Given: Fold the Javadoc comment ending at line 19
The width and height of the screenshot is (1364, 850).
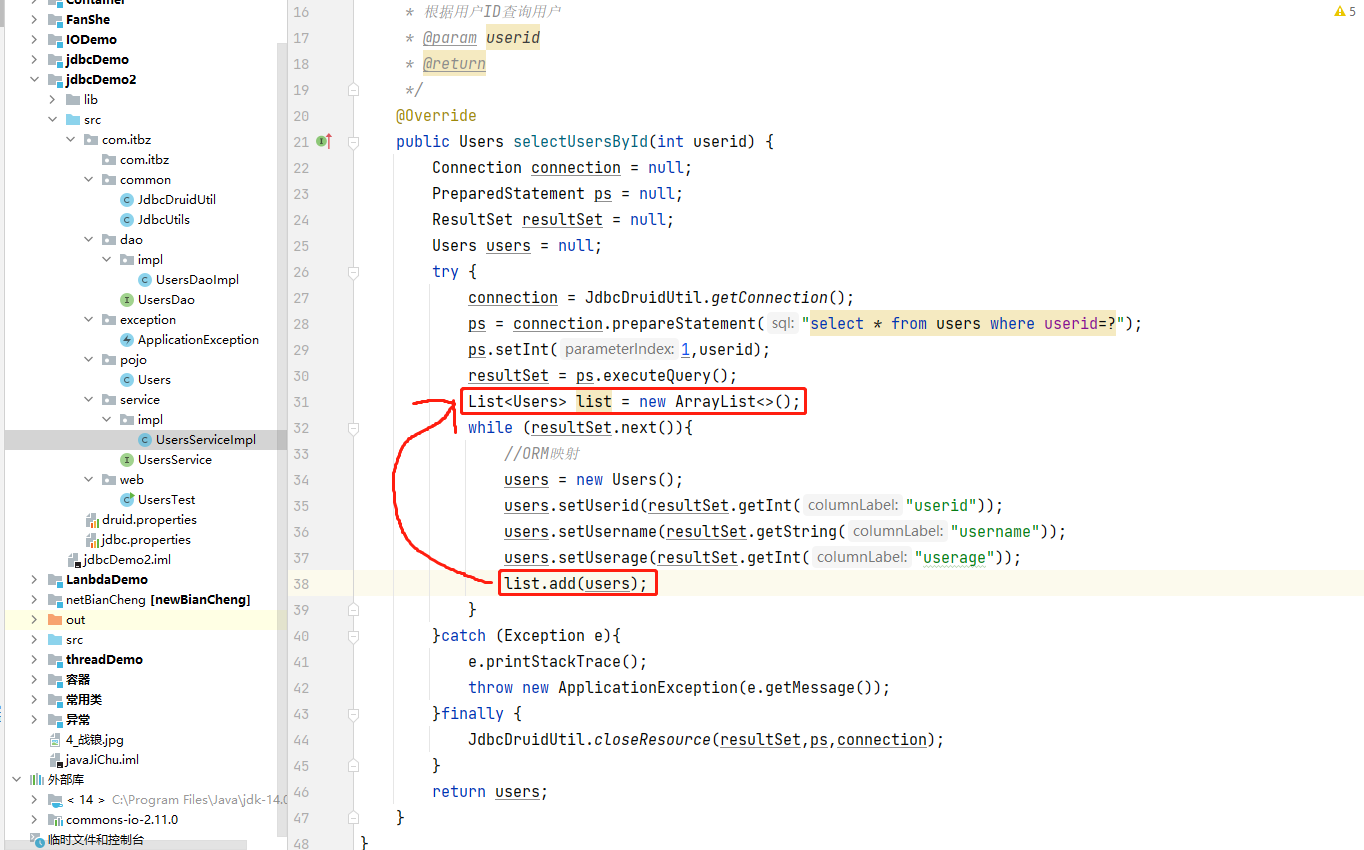Looking at the screenshot, I should coord(354,90).
